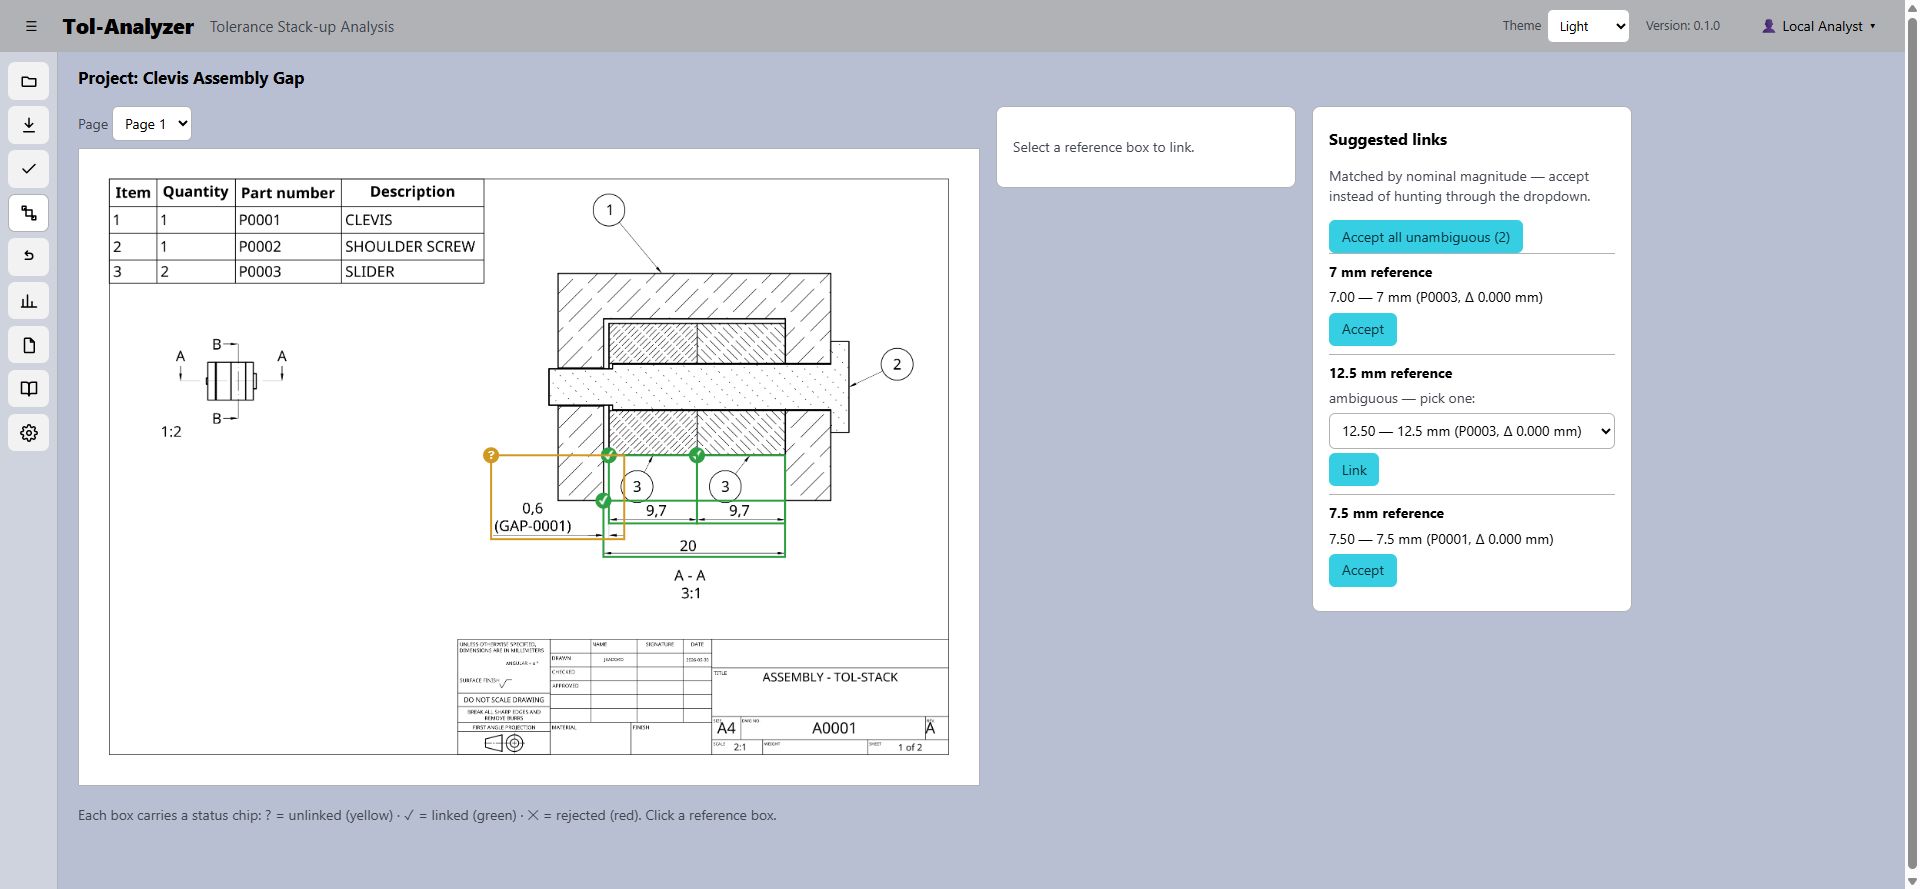Viewport: 1920px width, 889px height.
Task: Click the 7 mm reference heading
Action: click(1380, 272)
